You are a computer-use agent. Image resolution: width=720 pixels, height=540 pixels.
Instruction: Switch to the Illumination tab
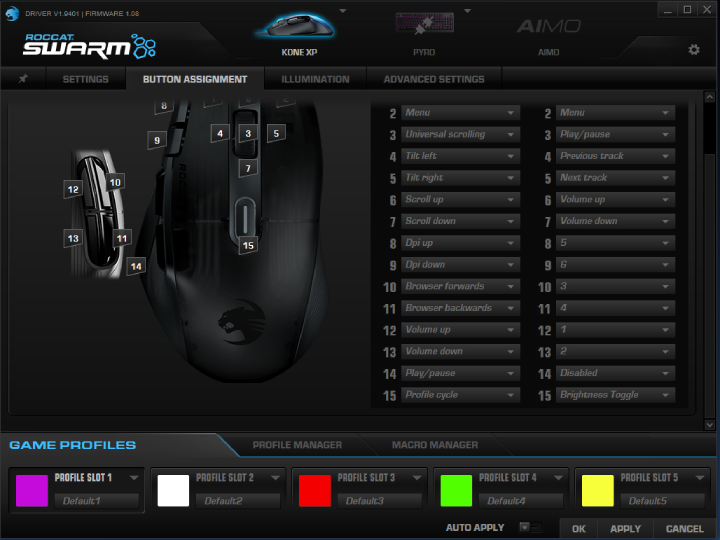[x=315, y=79]
